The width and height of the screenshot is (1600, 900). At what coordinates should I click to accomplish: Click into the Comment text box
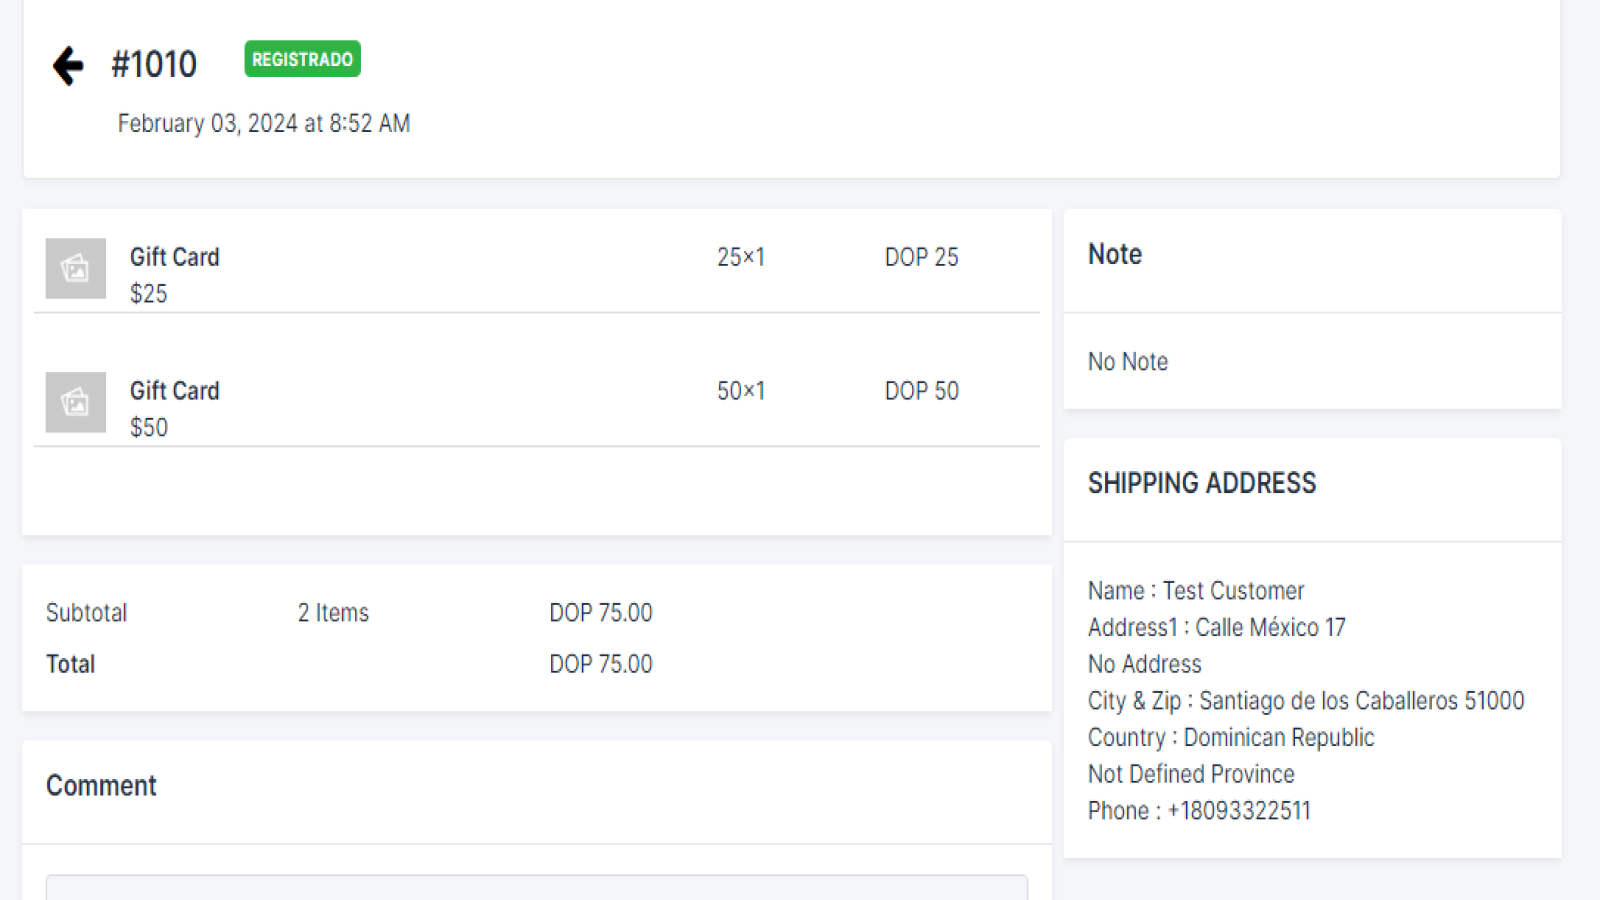pos(536,887)
